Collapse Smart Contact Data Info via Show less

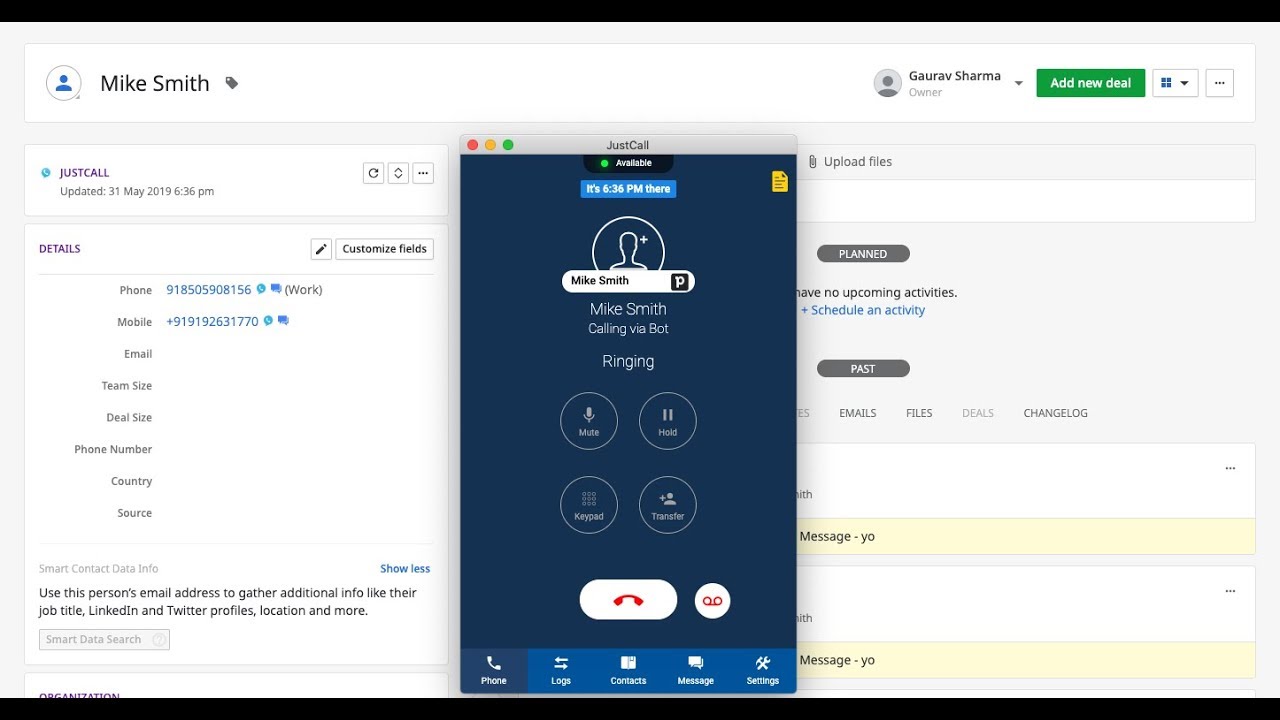[x=404, y=568]
